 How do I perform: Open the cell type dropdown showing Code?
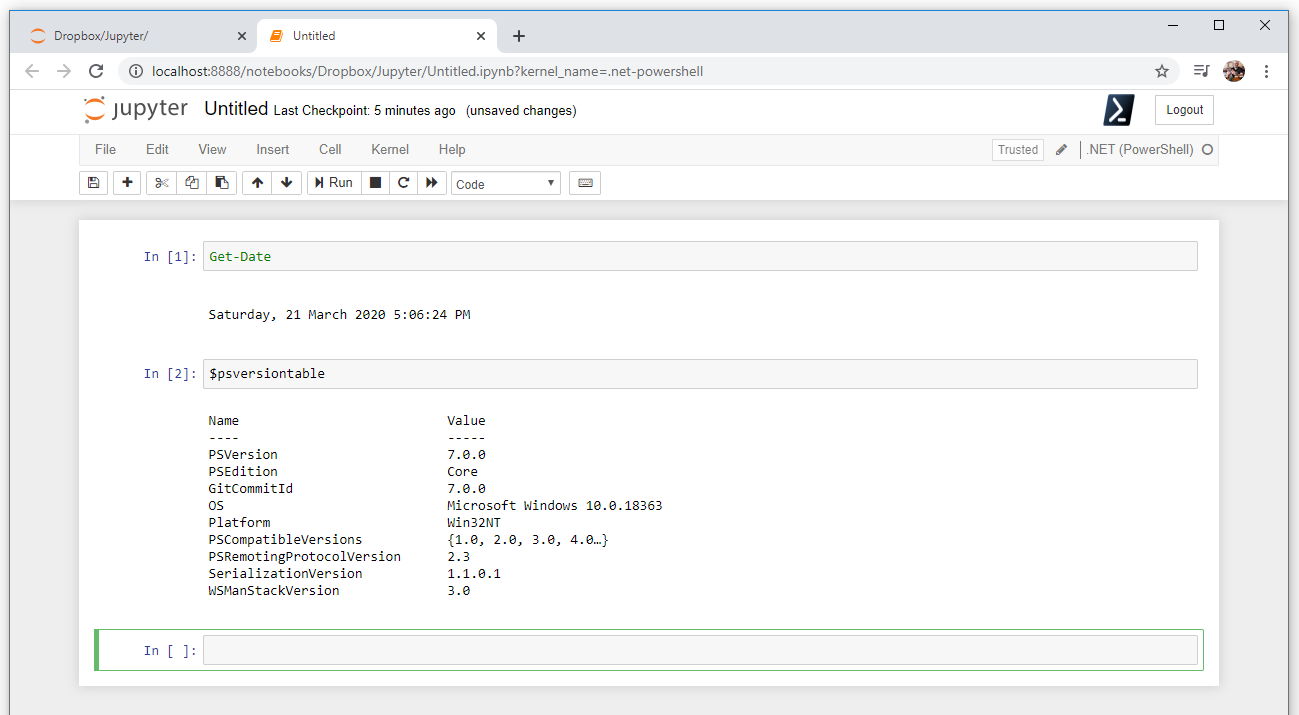point(505,183)
